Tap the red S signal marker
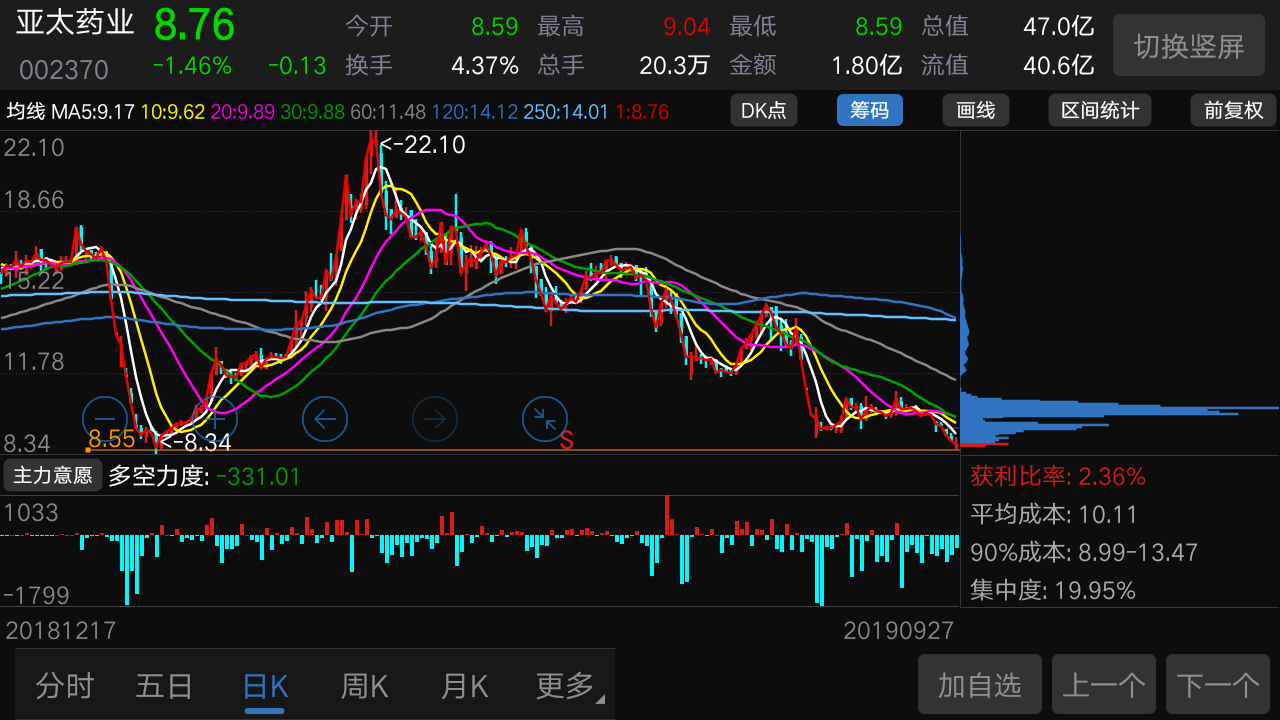 pyautogui.click(x=566, y=440)
